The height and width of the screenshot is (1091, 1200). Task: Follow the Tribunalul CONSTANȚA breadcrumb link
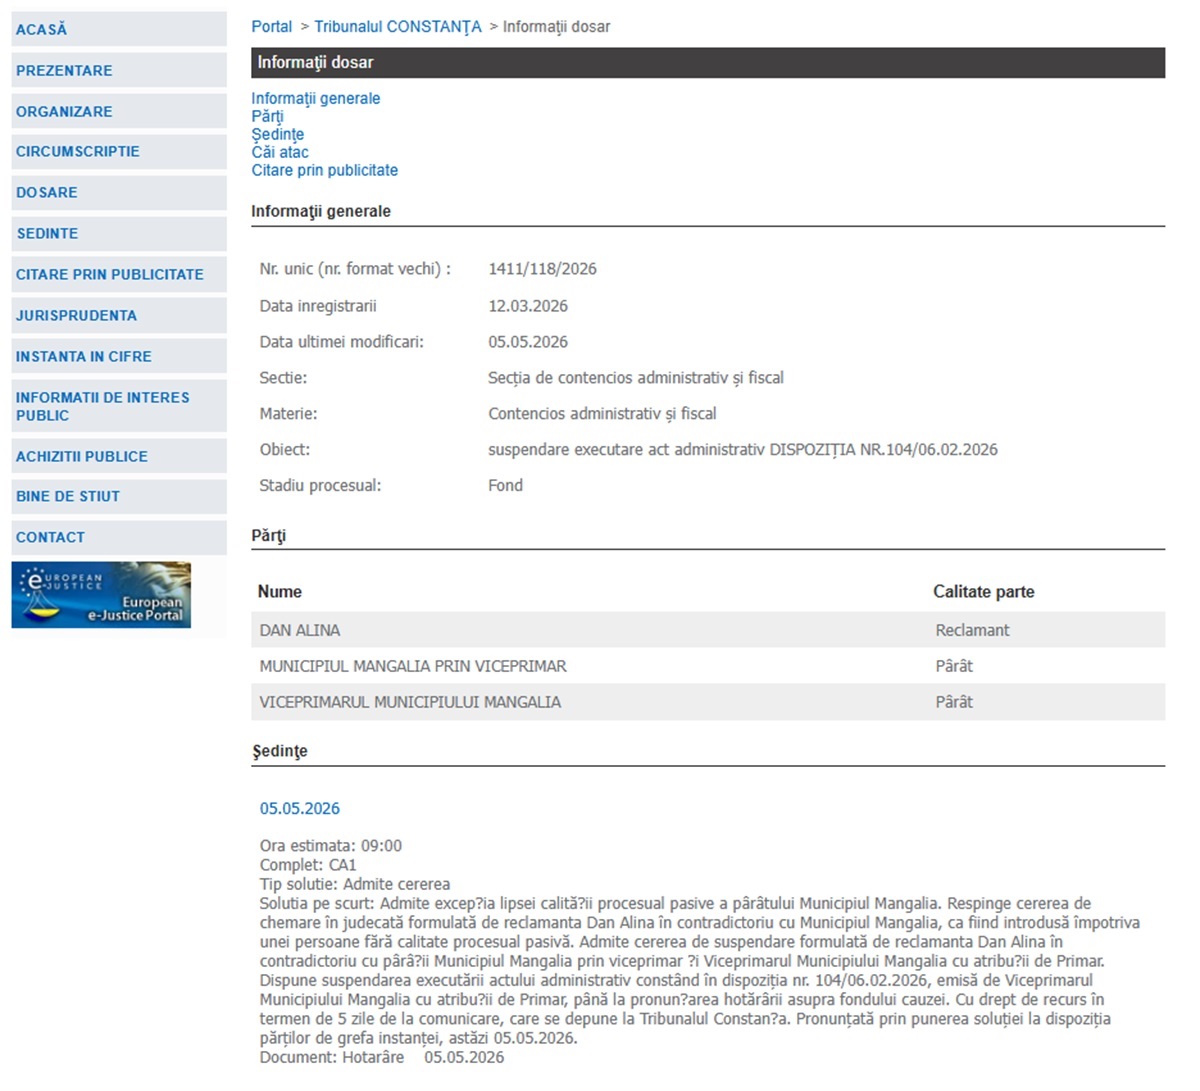coord(398,27)
